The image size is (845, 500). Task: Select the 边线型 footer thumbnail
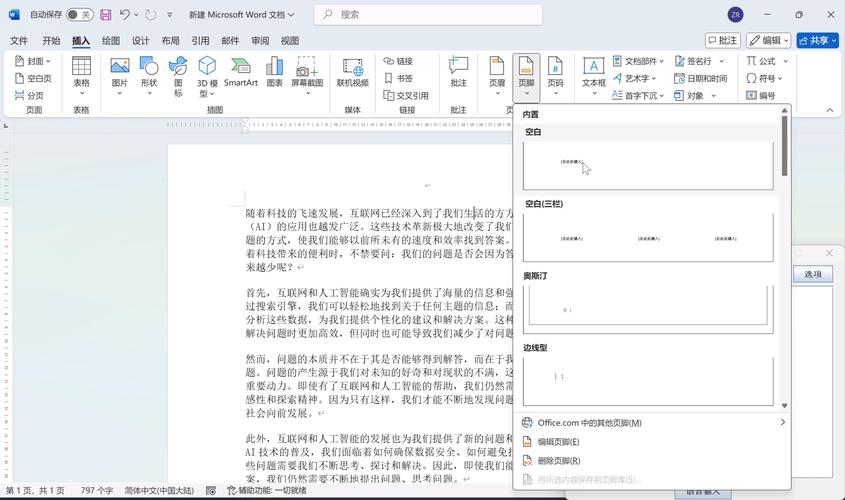click(x=648, y=381)
